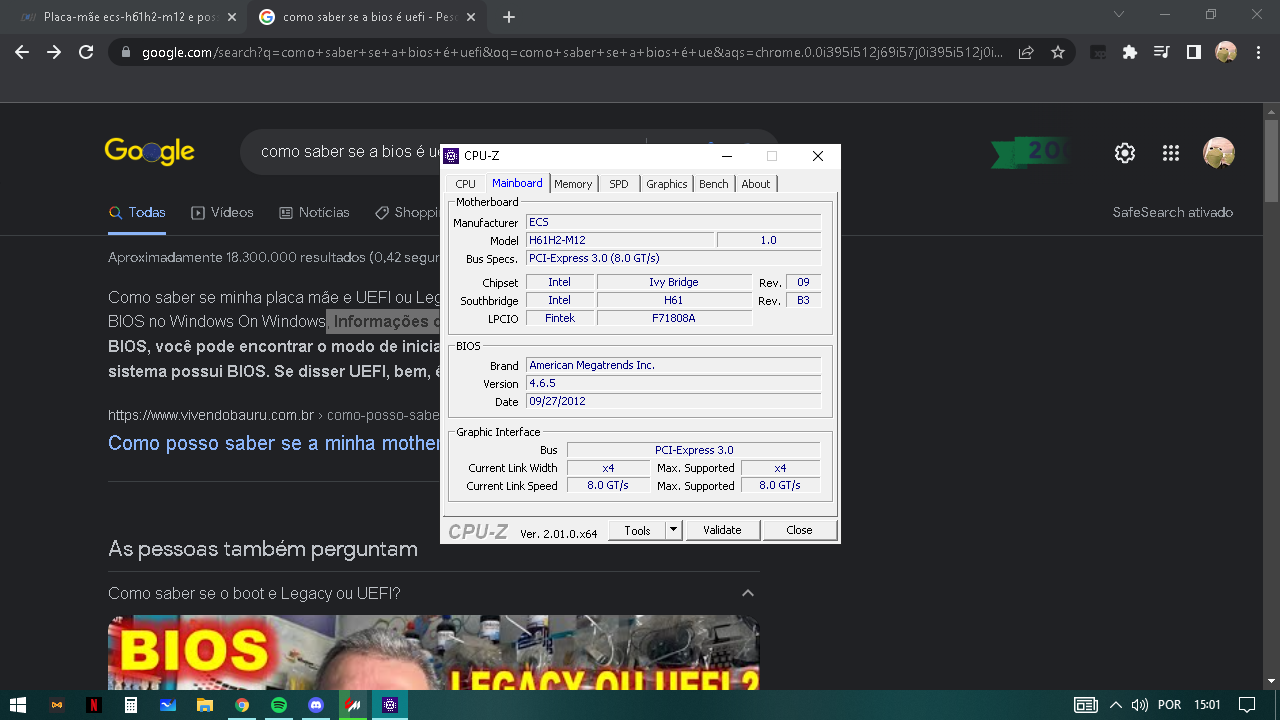The height and width of the screenshot is (720, 1280).
Task: Open a new Chrome tab
Action: [509, 17]
